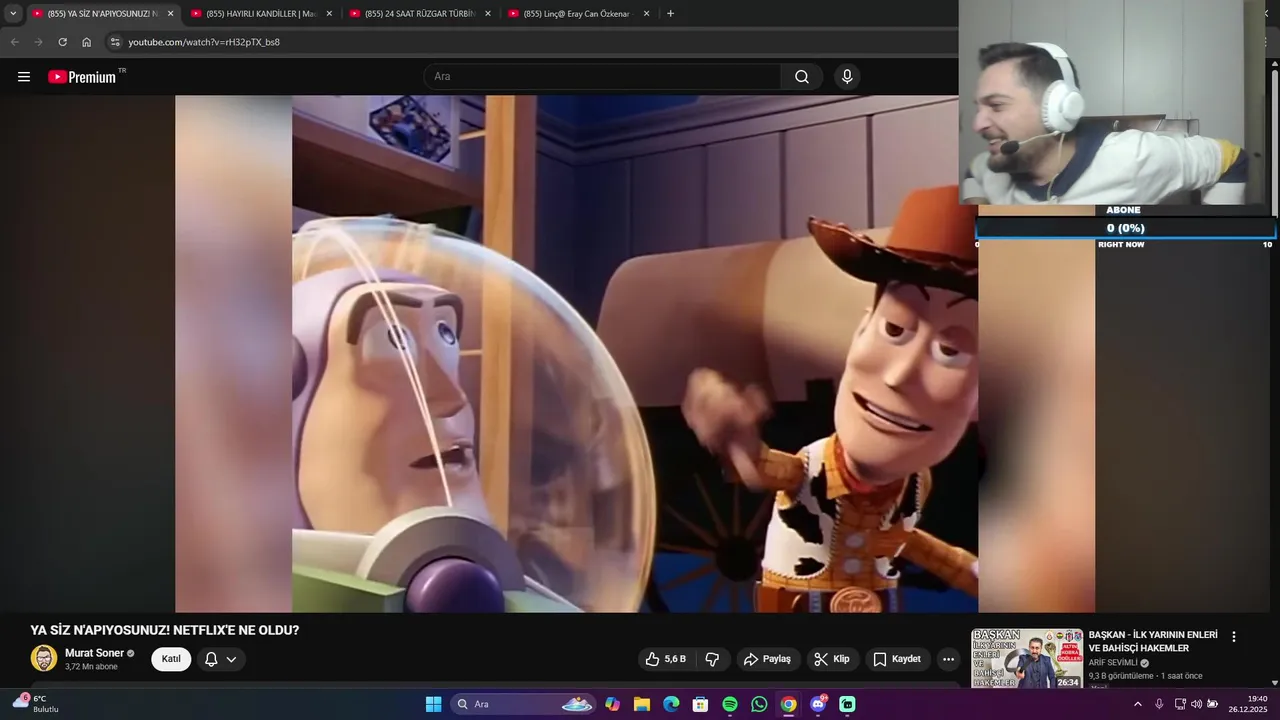Open Murat Soner channel avatar
This screenshot has height=720, width=1280.
point(44,658)
